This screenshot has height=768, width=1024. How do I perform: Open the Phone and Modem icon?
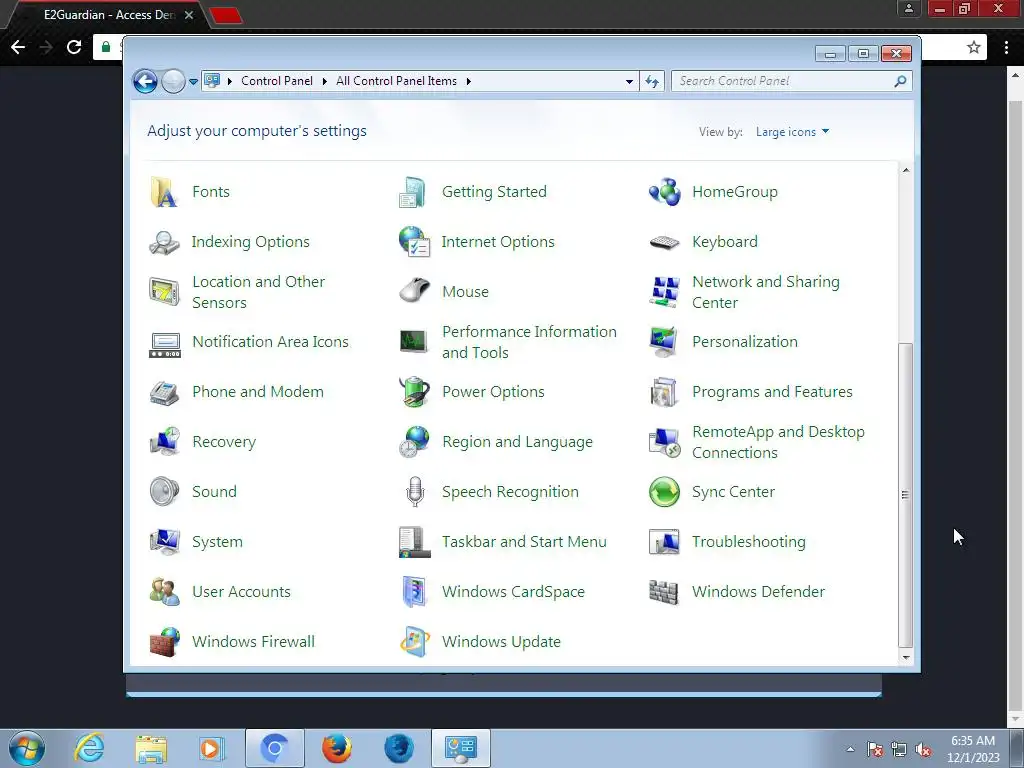pyautogui.click(x=164, y=392)
